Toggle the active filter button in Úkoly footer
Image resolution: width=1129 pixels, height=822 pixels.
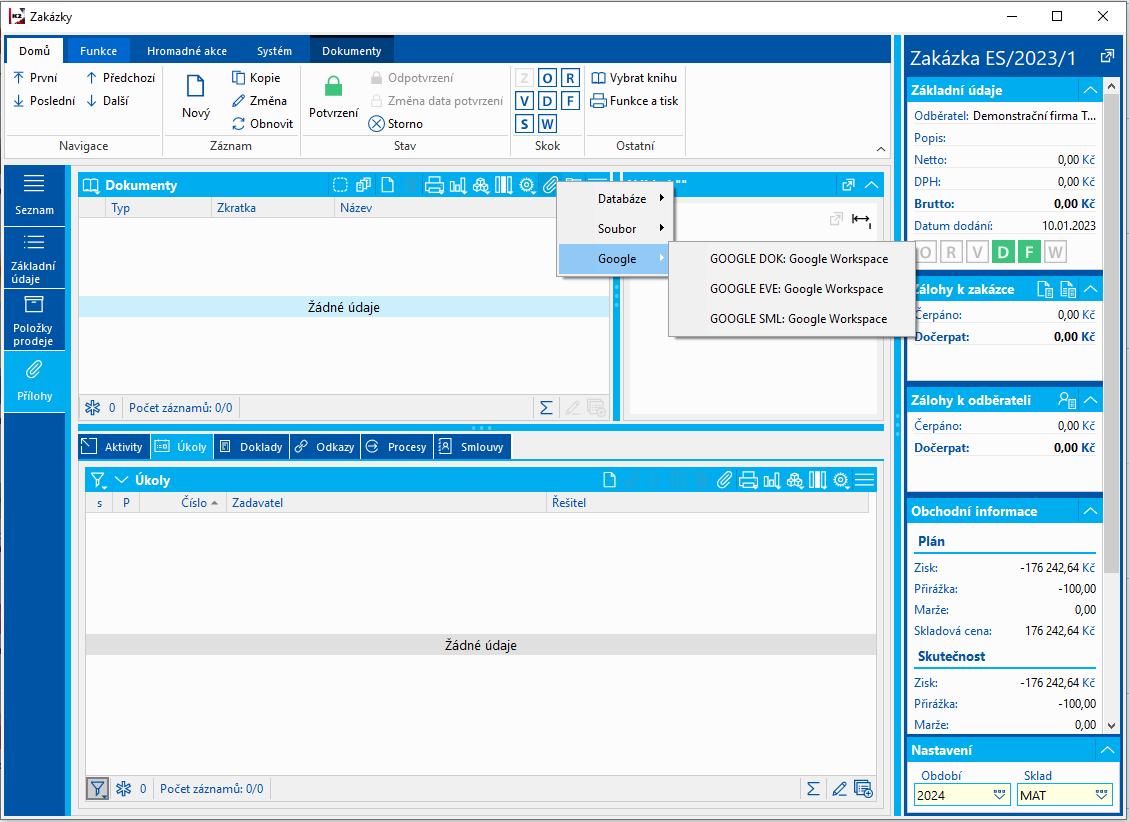[x=97, y=789]
